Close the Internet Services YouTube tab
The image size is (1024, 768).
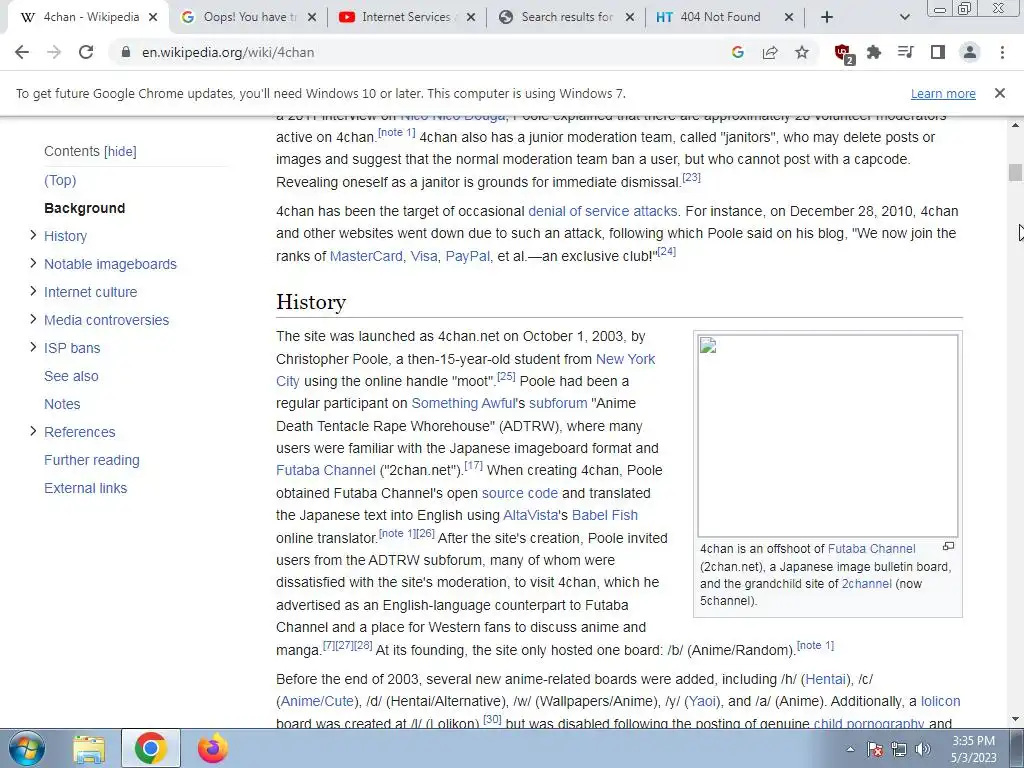click(x=471, y=17)
